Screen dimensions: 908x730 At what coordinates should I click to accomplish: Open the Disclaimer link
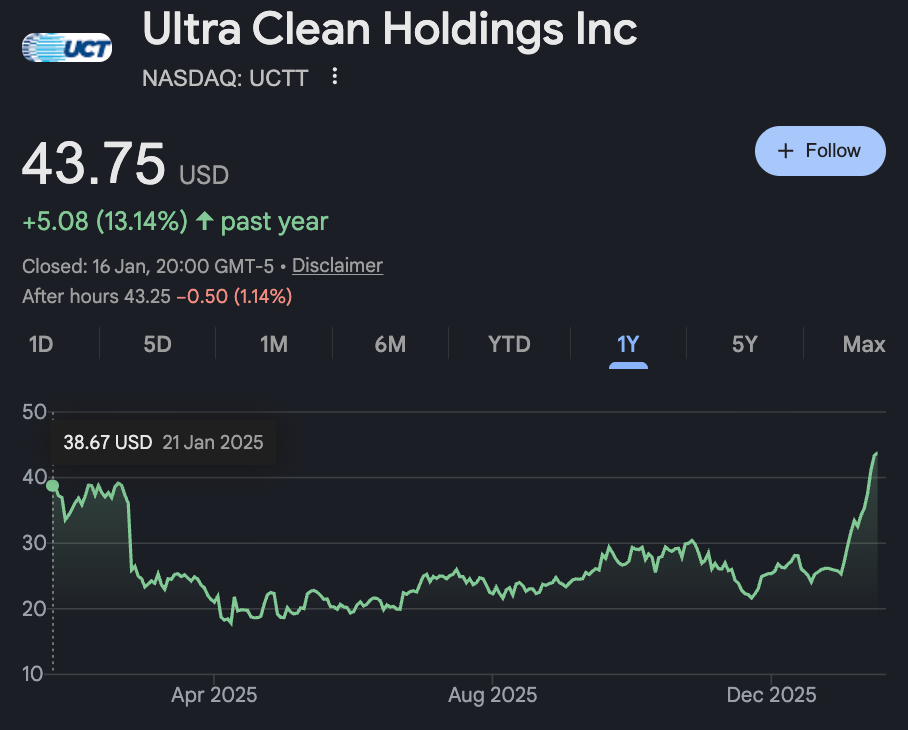[337, 266]
